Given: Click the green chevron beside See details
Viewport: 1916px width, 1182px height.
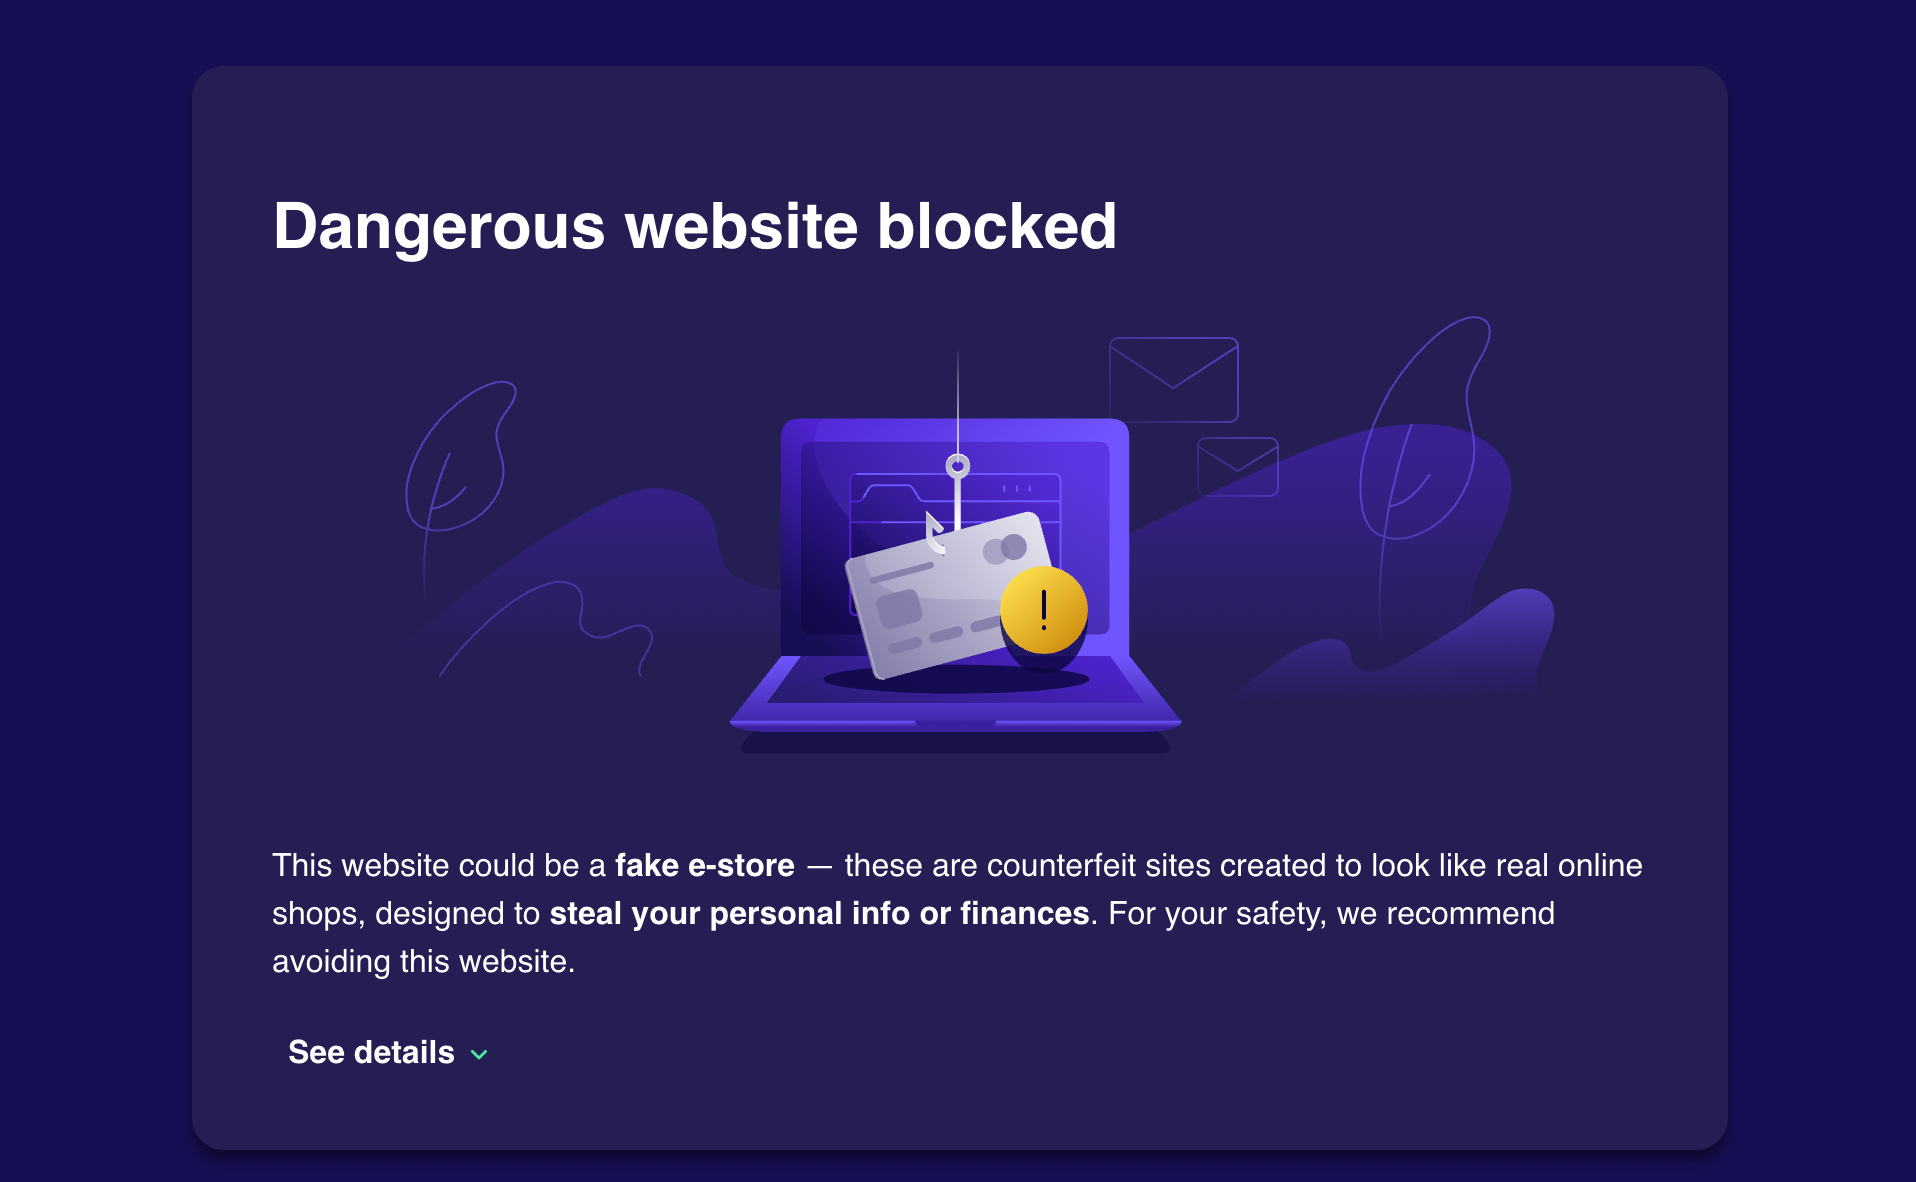Looking at the screenshot, I should 480,1054.
